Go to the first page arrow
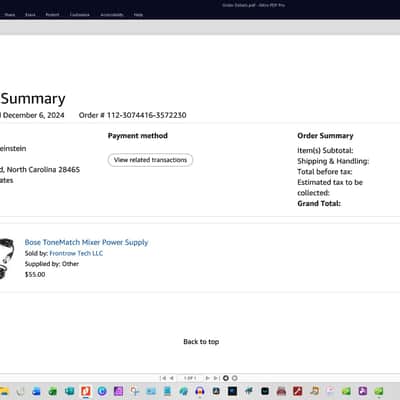Image resolution: width=400 pixels, height=400 pixels. [163, 378]
